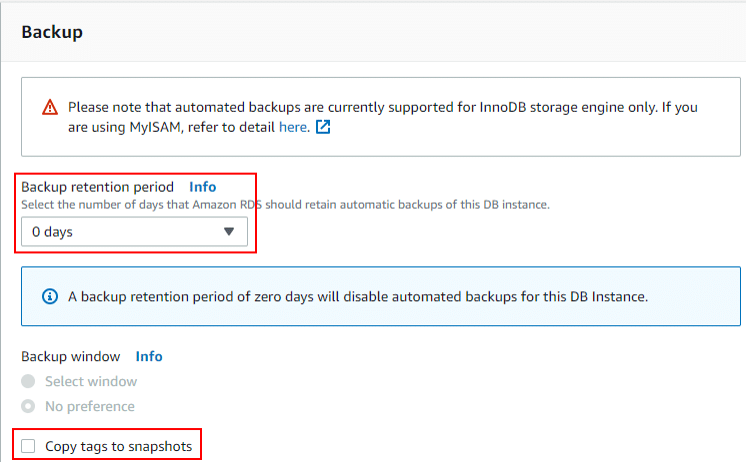Screen dimensions: 746x462
Task: Open Info link beside Backup window
Action: 149,356
